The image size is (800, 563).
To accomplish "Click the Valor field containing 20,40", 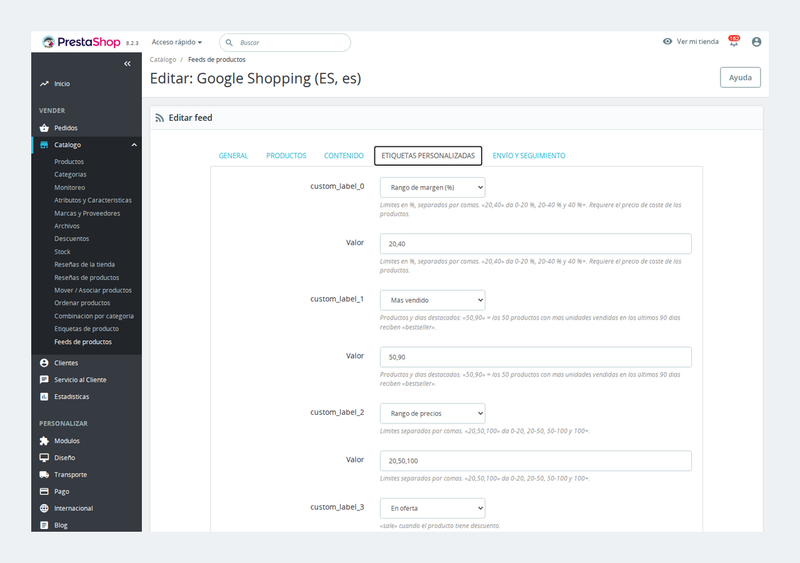I will (x=536, y=244).
